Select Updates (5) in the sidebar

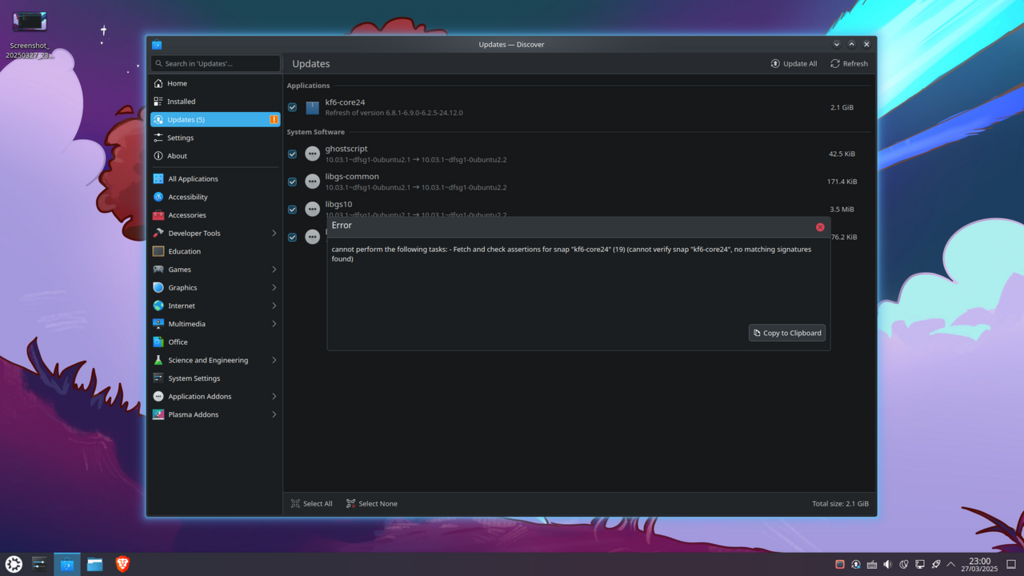[x=215, y=120]
